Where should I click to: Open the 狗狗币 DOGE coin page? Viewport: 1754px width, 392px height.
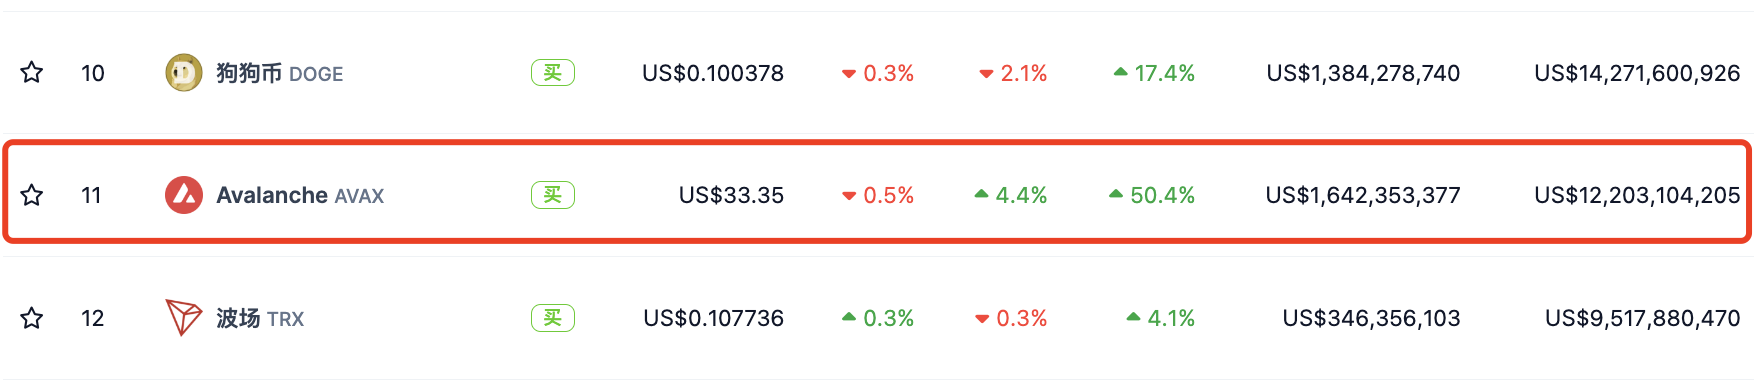tap(280, 73)
